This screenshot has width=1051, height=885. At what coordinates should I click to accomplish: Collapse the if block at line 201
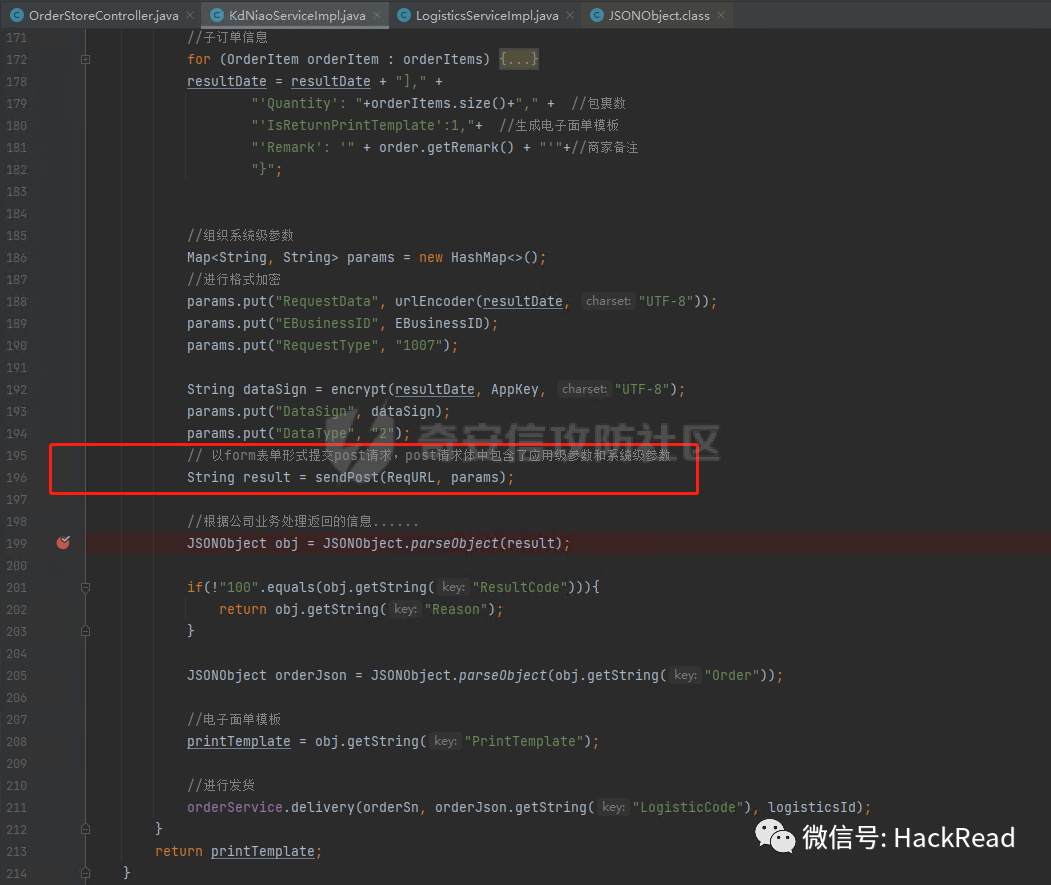[85, 588]
